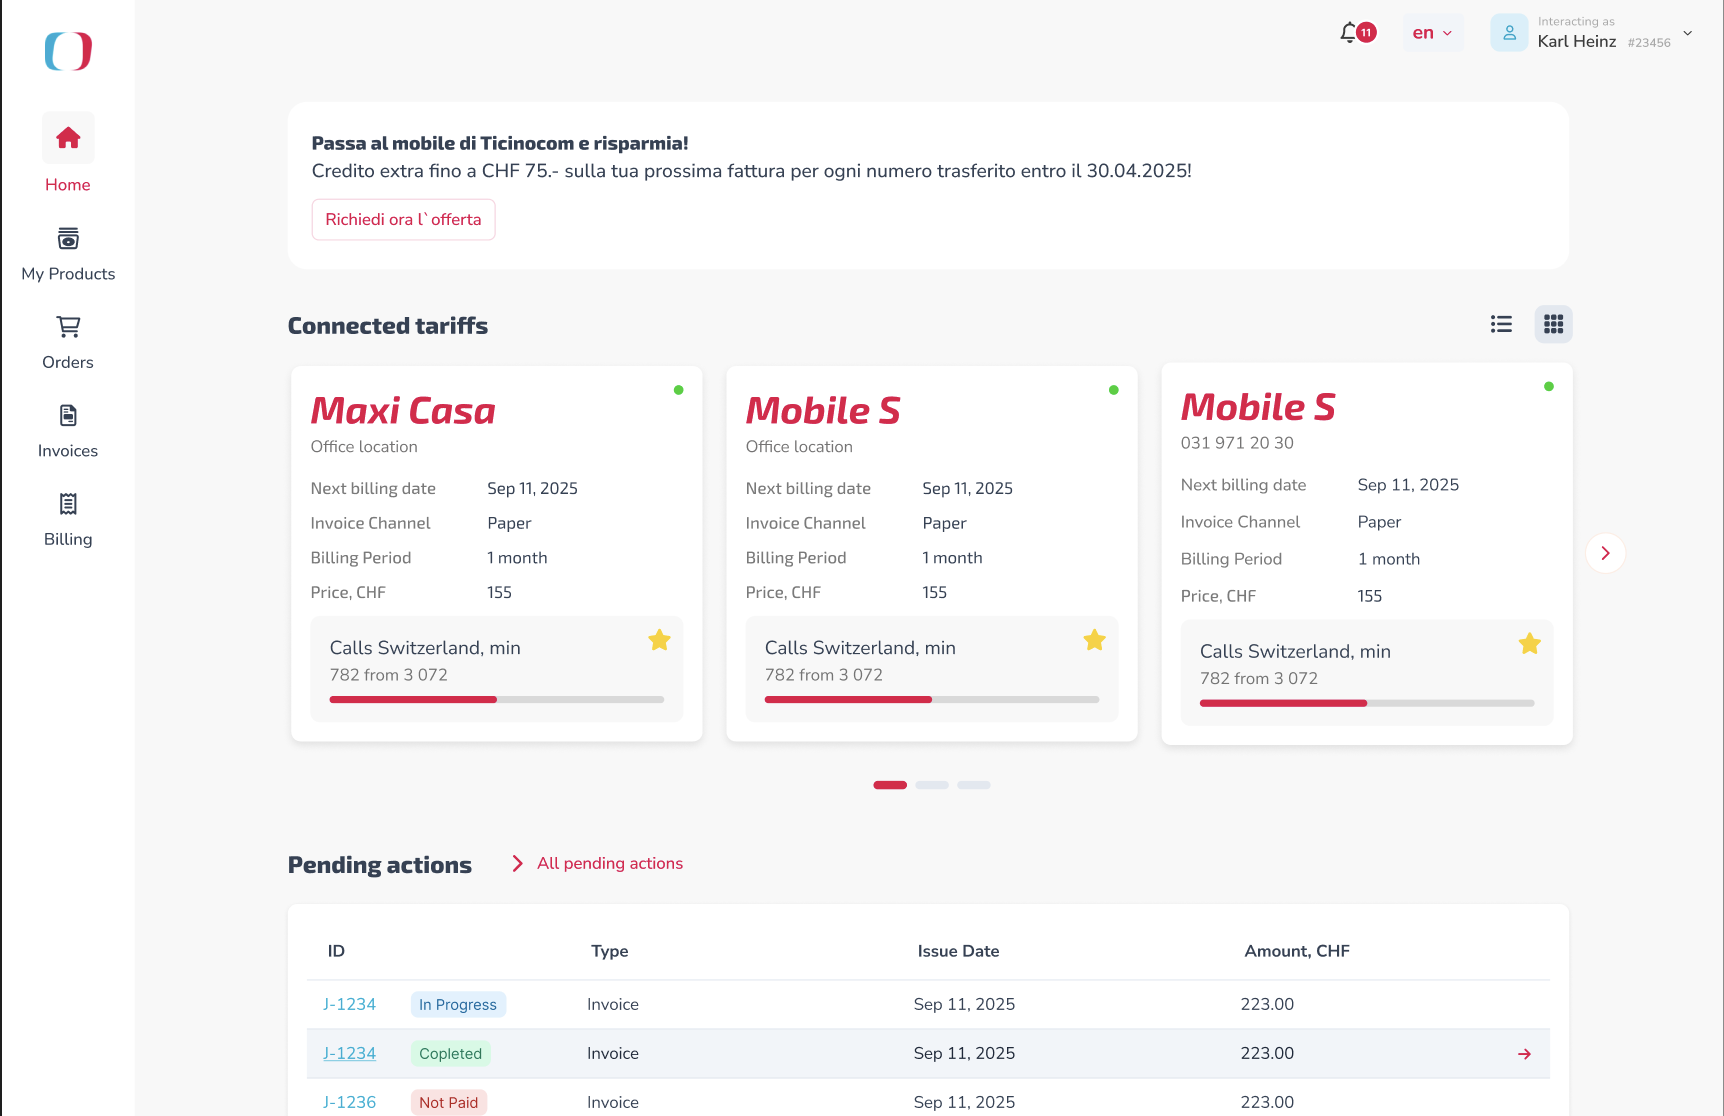
Task: Select the Orders menu label
Action: [68, 362]
